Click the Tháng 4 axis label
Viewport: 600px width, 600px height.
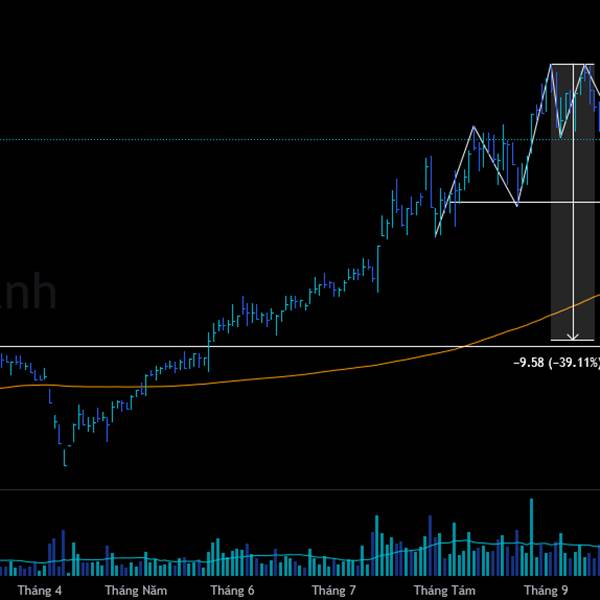tap(39, 590)
